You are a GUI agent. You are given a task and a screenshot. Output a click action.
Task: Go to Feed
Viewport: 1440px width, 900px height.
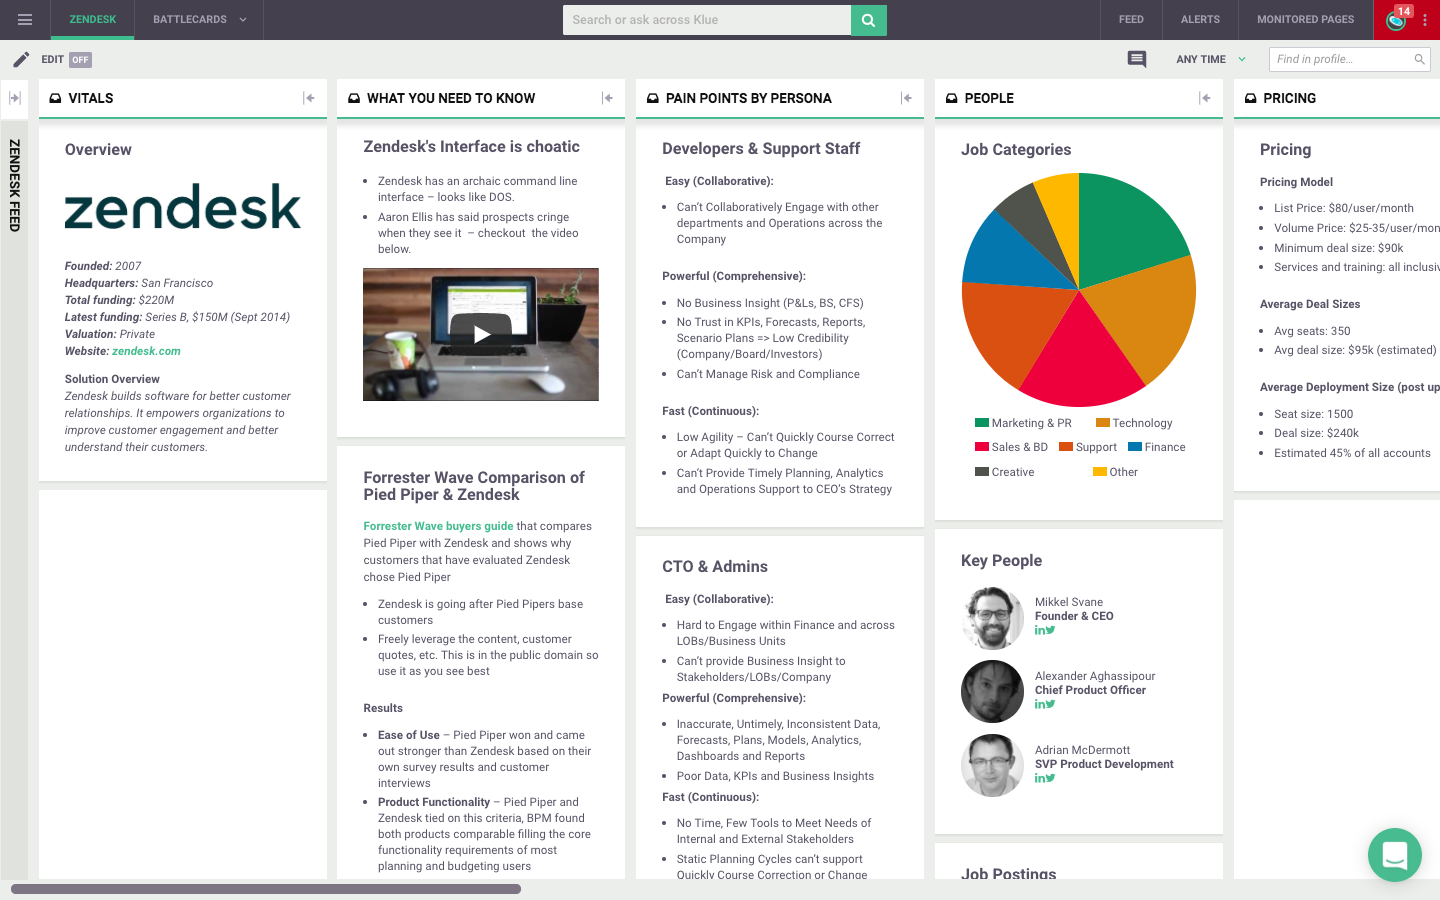pyautogui.click(x=1131, y=19)
